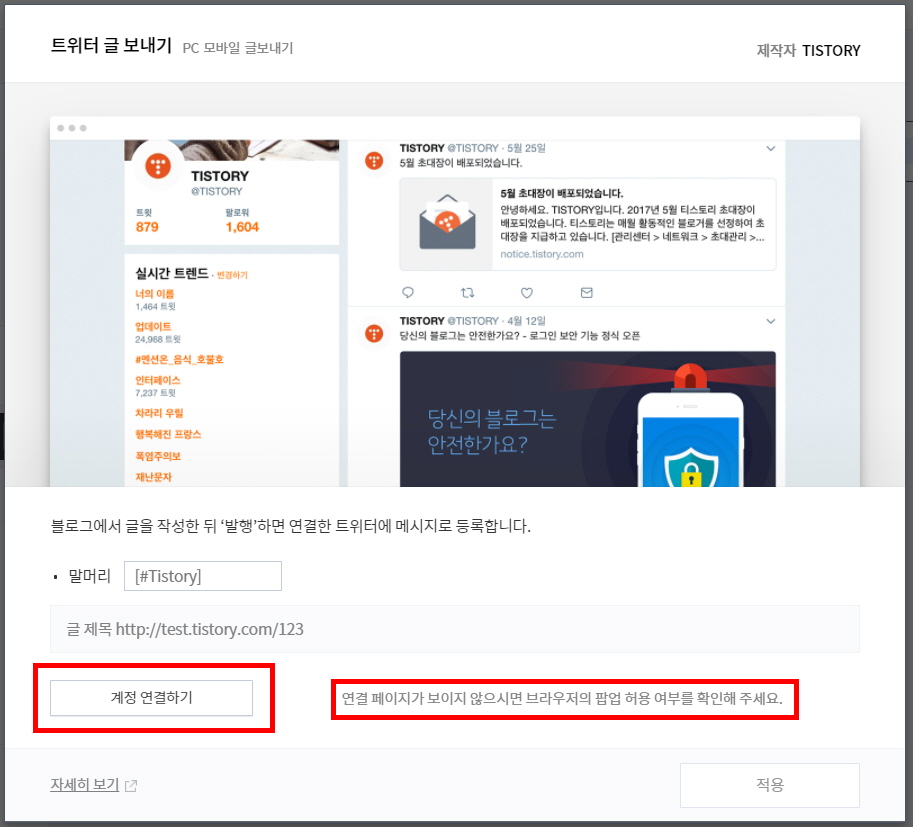Click the PC 모바일 글보내기 subtitle
913x827 pixels.
click(238, 48)
